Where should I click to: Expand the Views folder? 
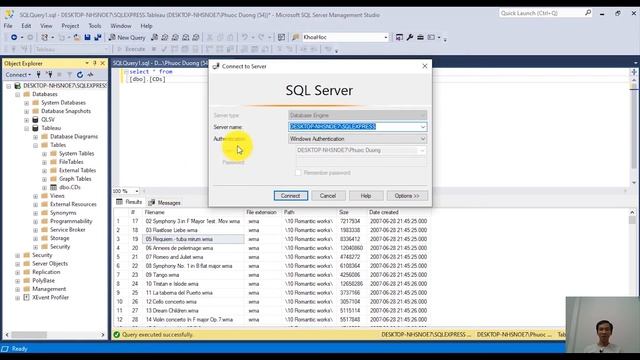tap(36, 196)
